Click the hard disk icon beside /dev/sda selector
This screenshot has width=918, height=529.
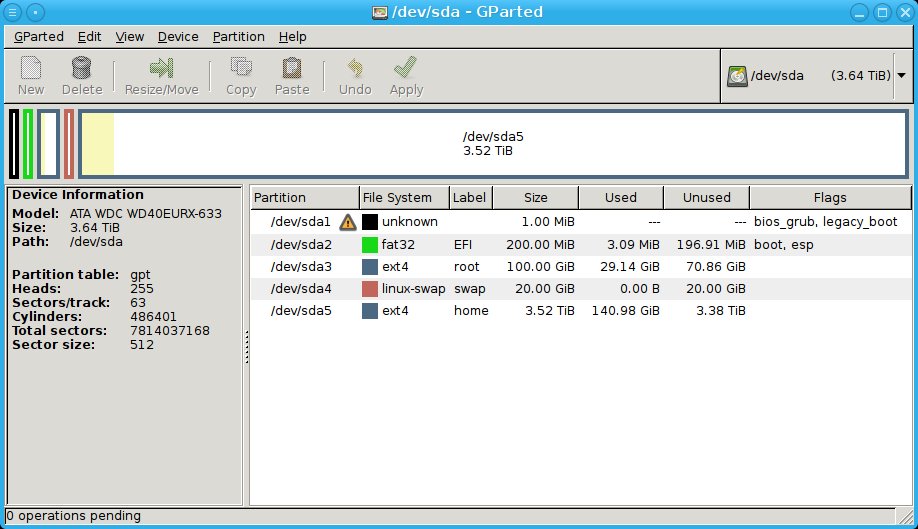737,76
